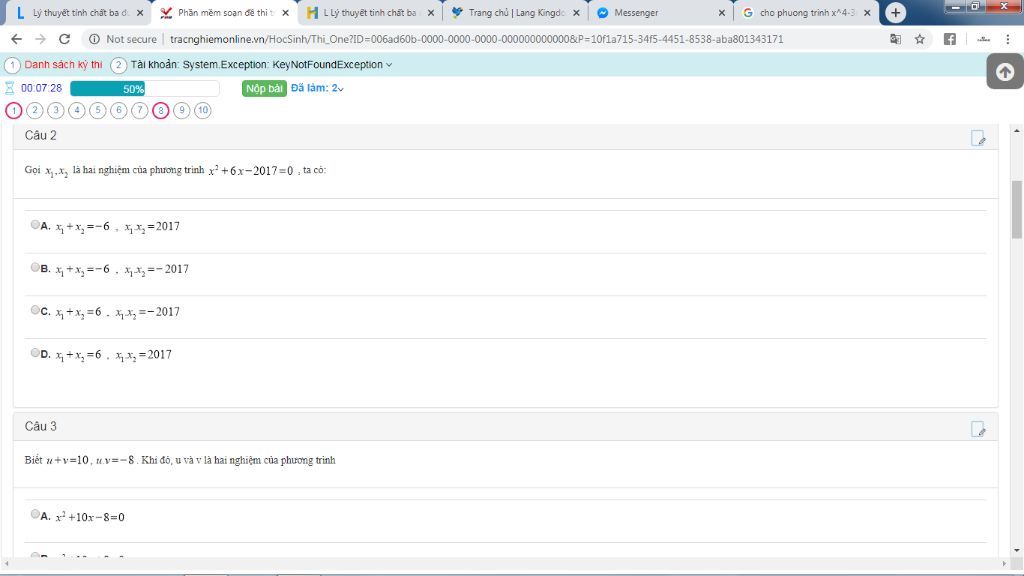Jump to question 4 circle
This screenshot has width=1024, height=576.
[76, 110]
